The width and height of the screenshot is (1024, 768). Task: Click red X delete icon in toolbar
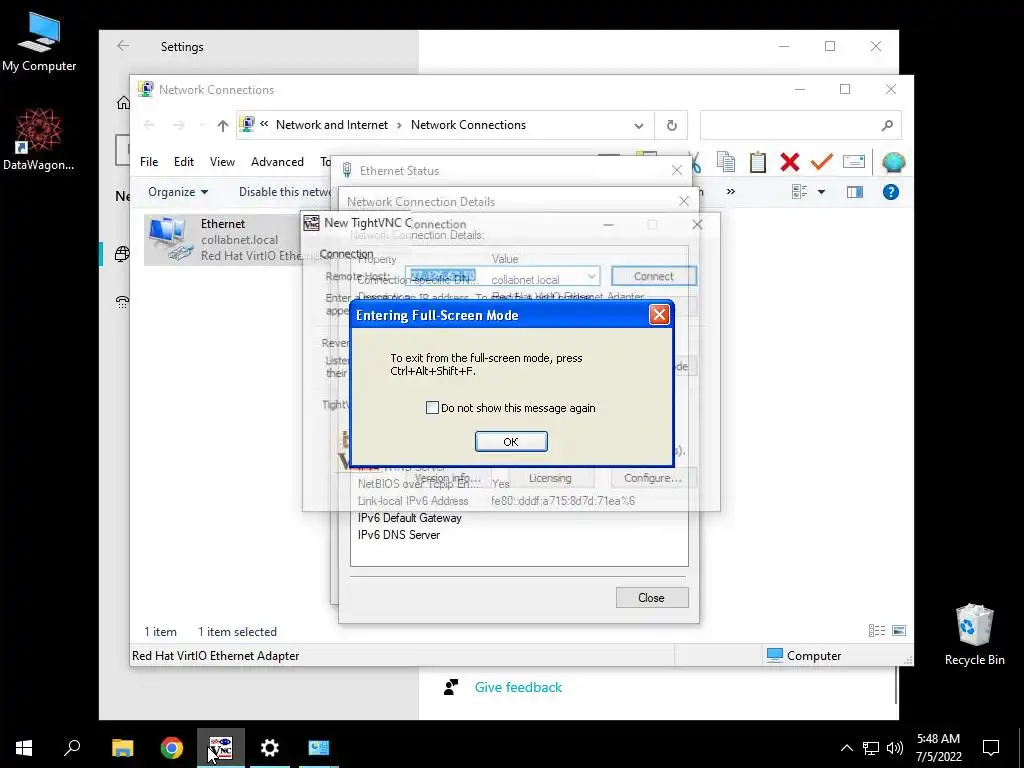(790, 162)
